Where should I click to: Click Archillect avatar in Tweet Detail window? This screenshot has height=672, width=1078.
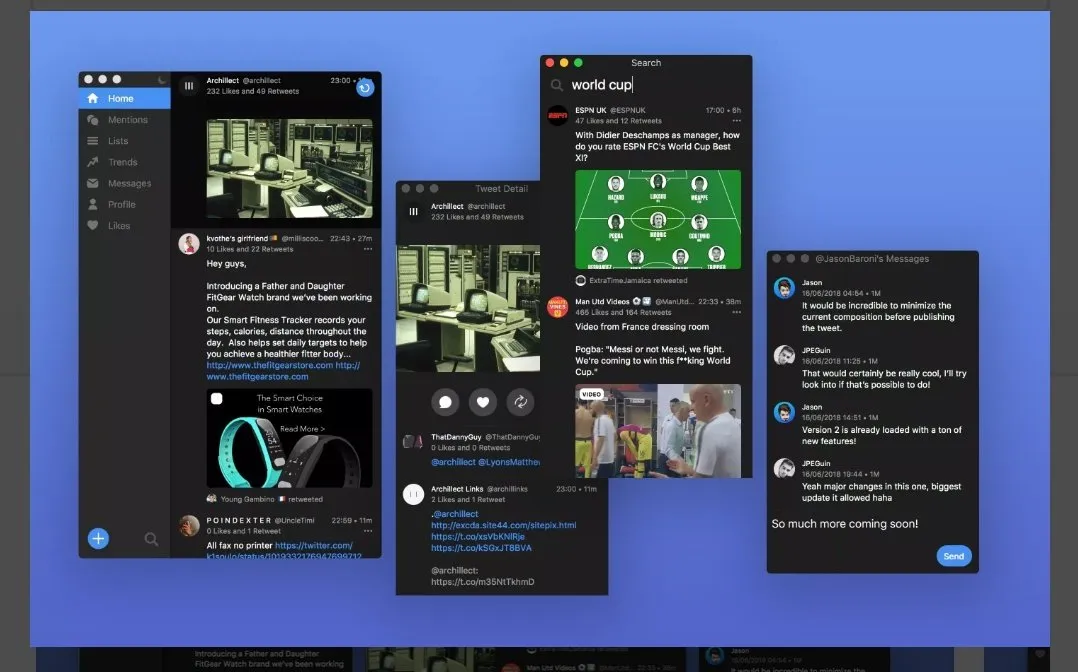click(x=413, y=212)
